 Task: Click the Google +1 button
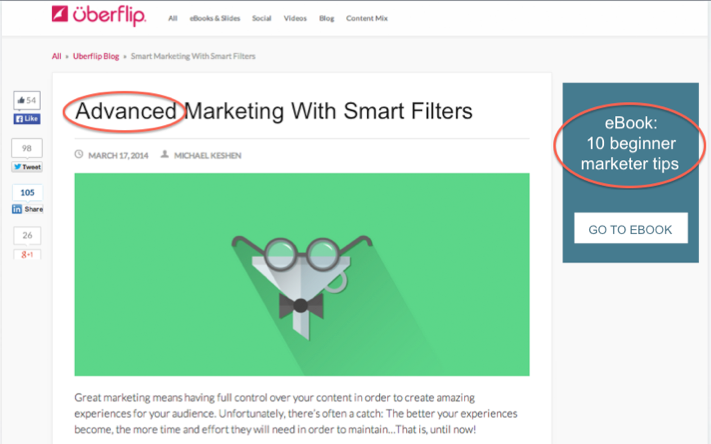pyautogui.click(x=27, y=254)
